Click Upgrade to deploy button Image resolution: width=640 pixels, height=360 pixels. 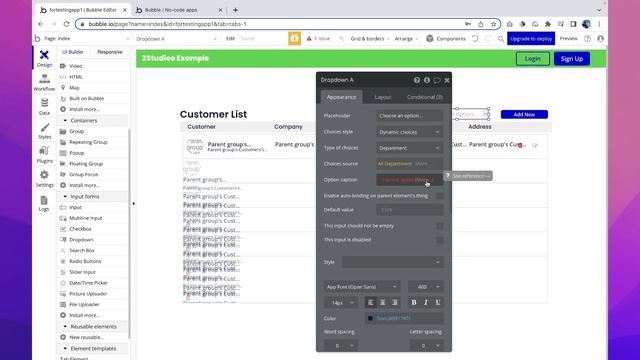pos(531,39)
